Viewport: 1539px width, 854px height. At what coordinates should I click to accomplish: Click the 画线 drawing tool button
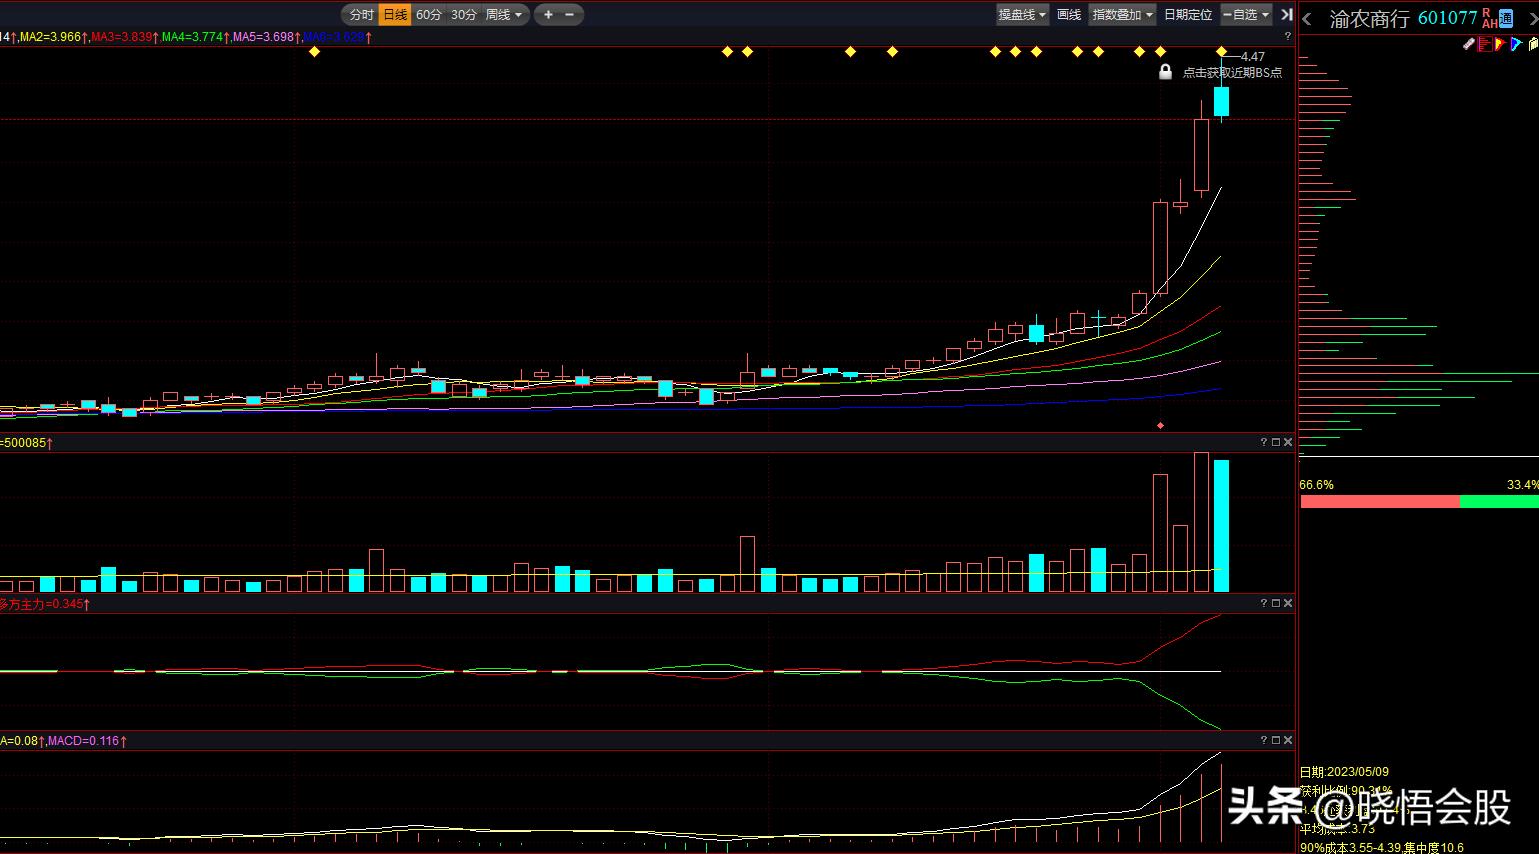click(1069, 15)
